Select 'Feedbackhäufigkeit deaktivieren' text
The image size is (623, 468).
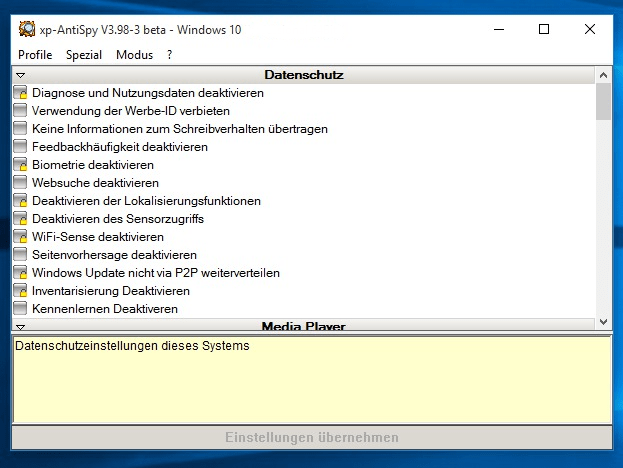click(x=120, y=147)
